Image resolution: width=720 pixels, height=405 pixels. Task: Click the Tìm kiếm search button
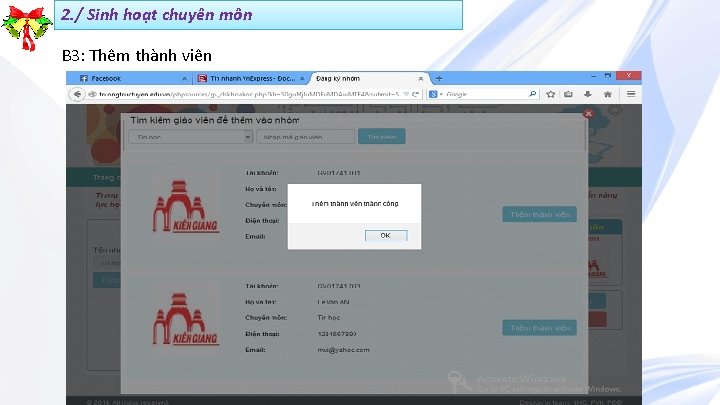pyautogui.click(x=382, y=136)
